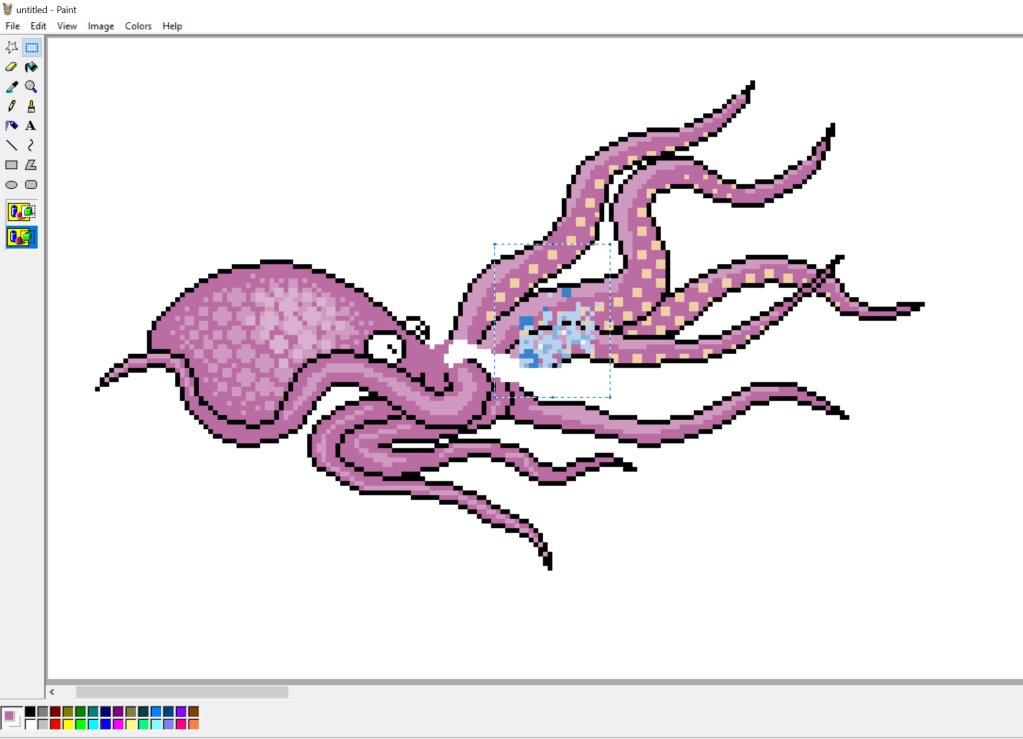Select the Magnifier tool
This screenshot has width=1023, height=739.
coord(31,87)
